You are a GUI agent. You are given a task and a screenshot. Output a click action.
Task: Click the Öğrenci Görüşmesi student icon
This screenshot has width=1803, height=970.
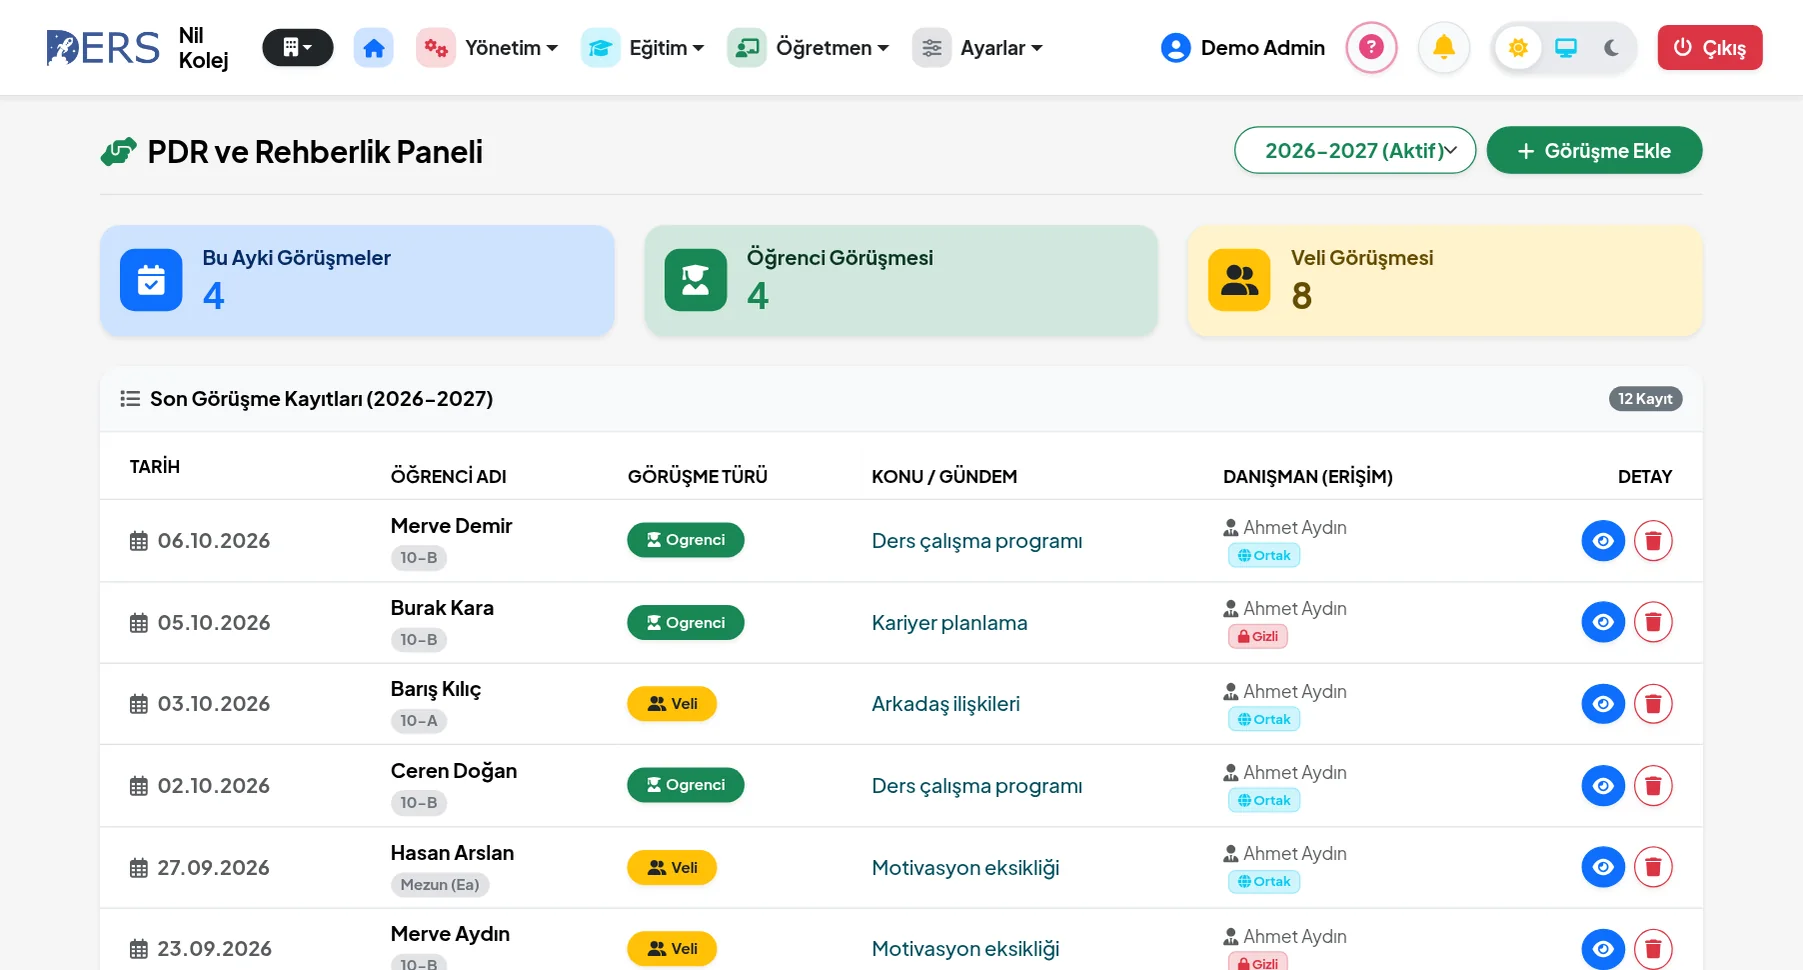tap(696, 280)
